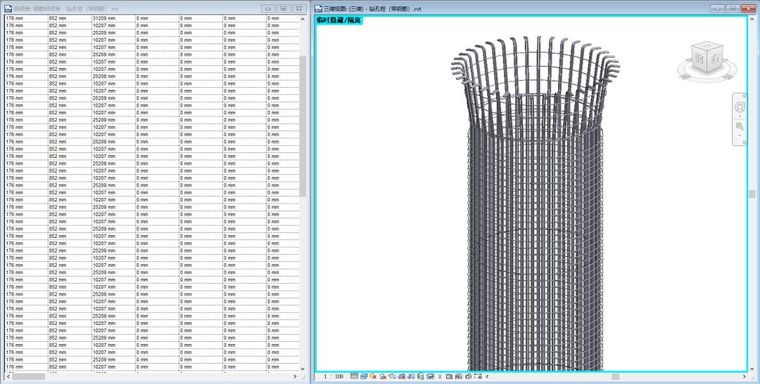Click the schedule horizontal scrollbar thumb
Viewport: 760px width, 384px height.
29,376
